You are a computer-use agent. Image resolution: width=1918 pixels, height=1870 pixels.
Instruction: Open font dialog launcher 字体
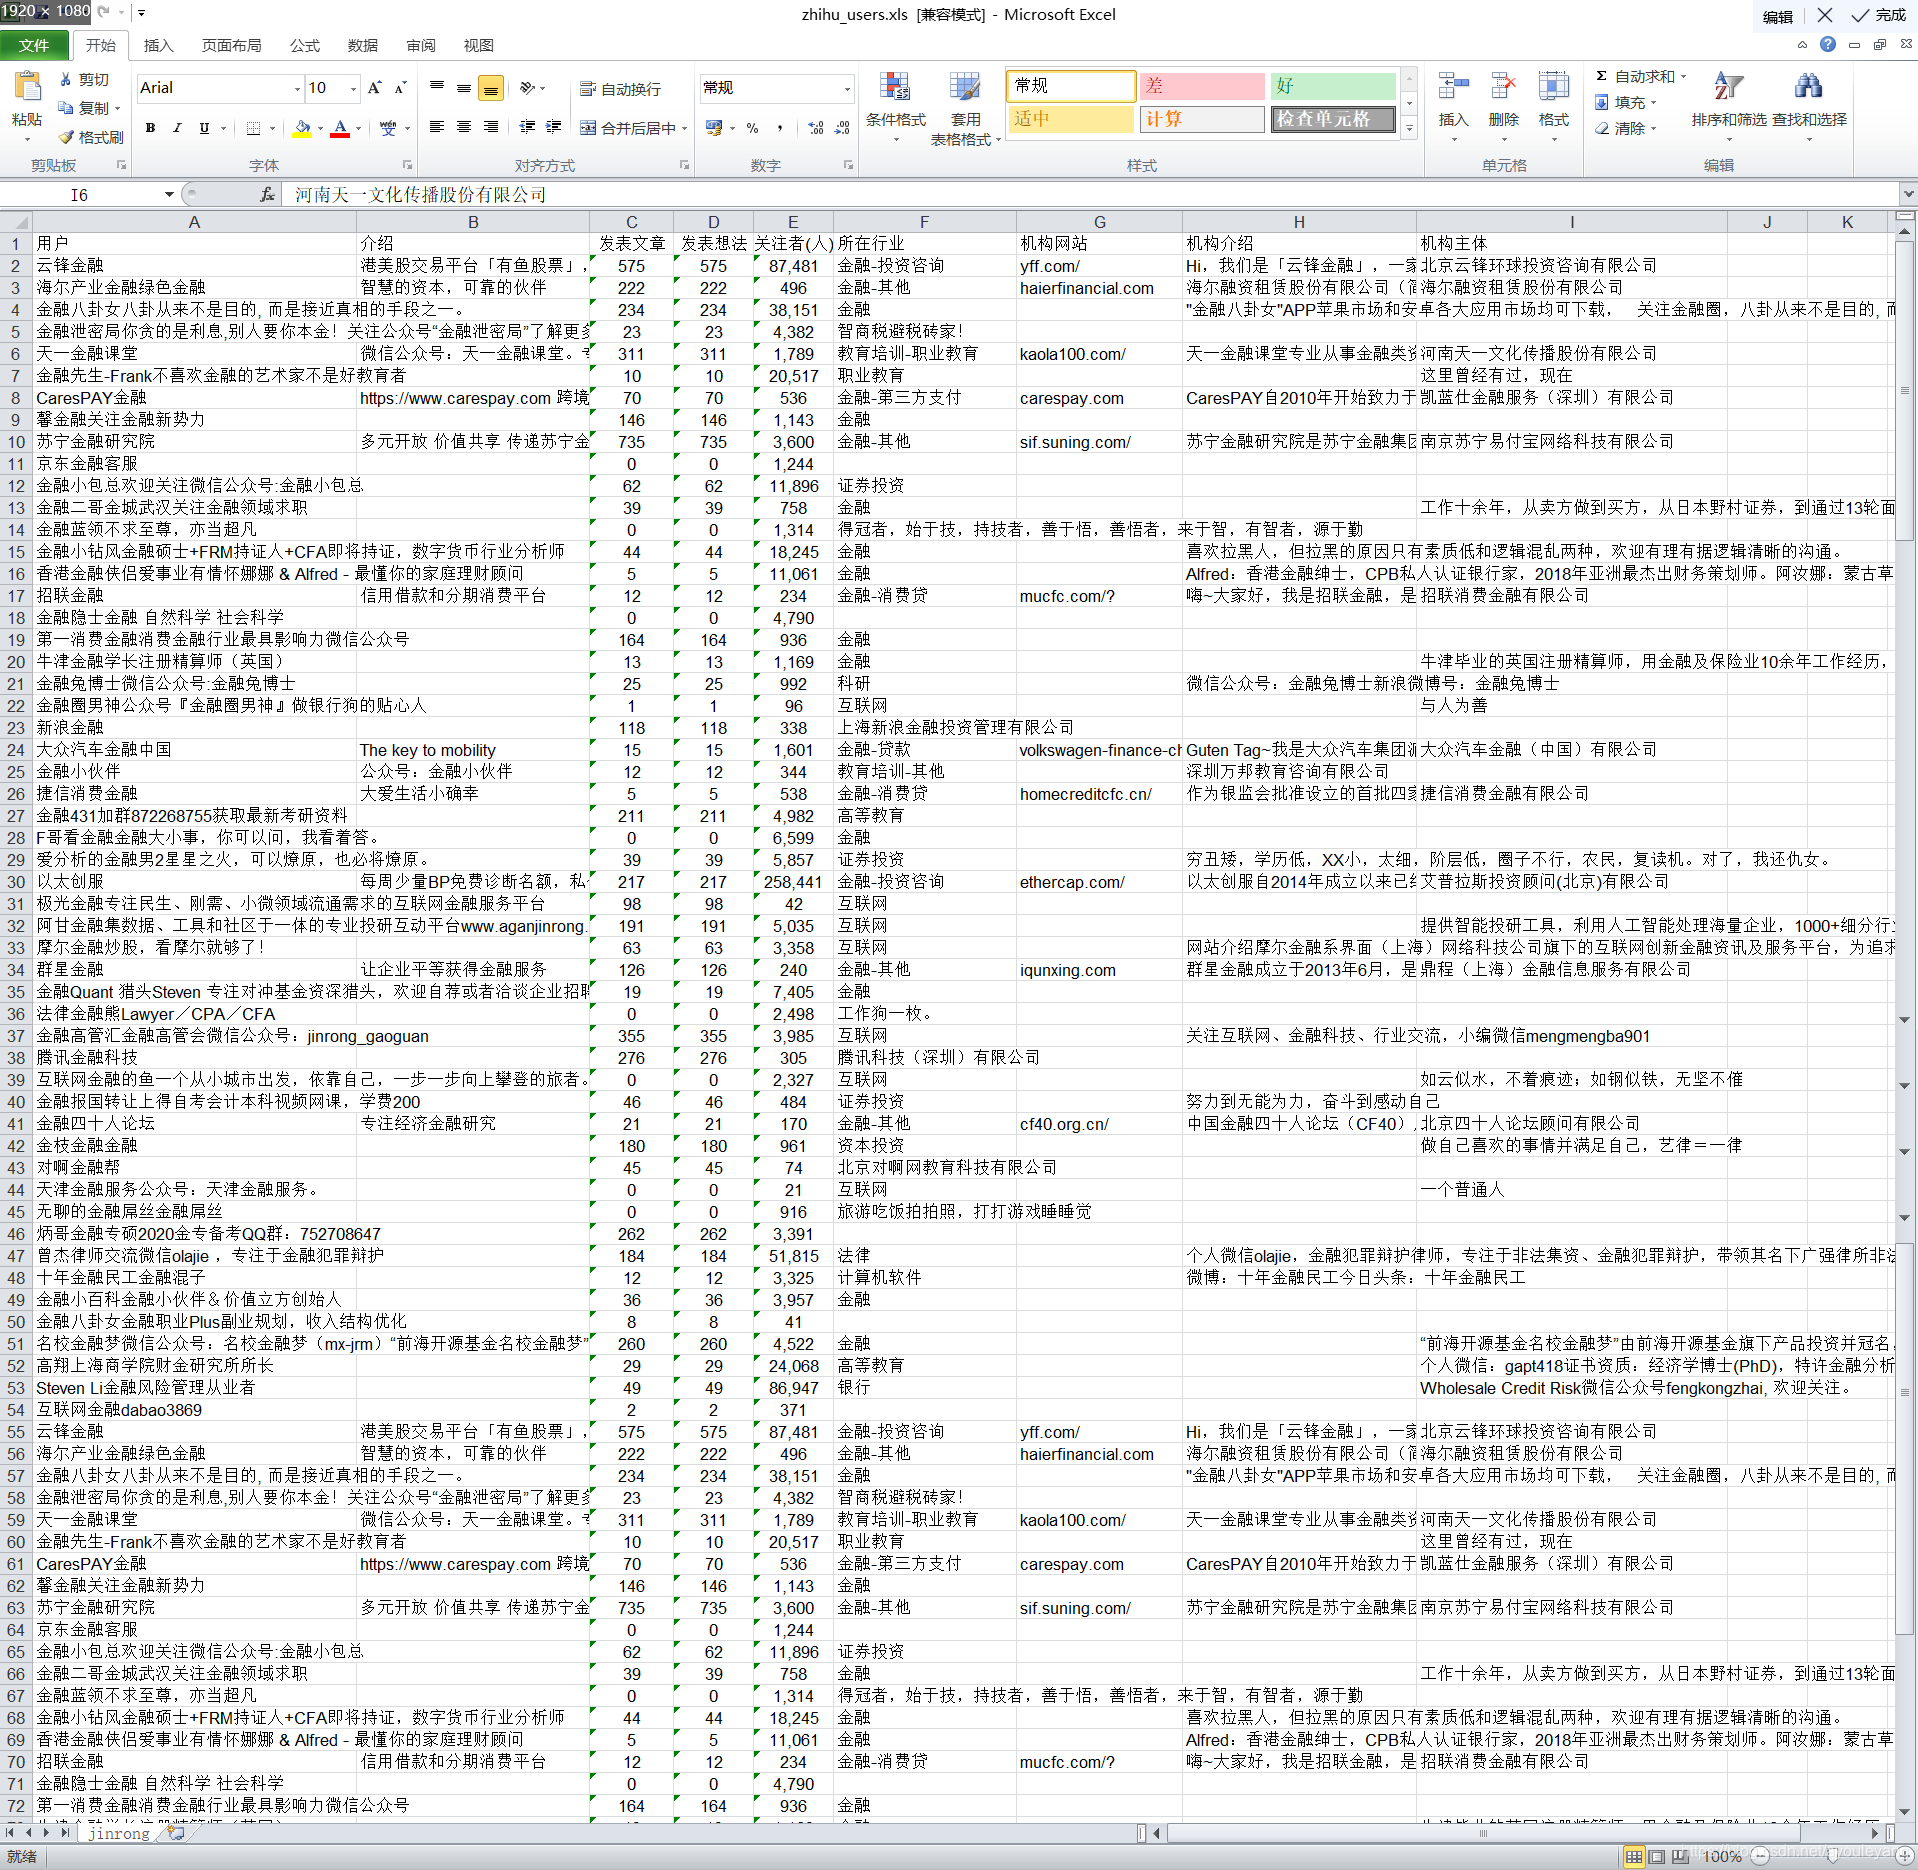pos(407,165)
